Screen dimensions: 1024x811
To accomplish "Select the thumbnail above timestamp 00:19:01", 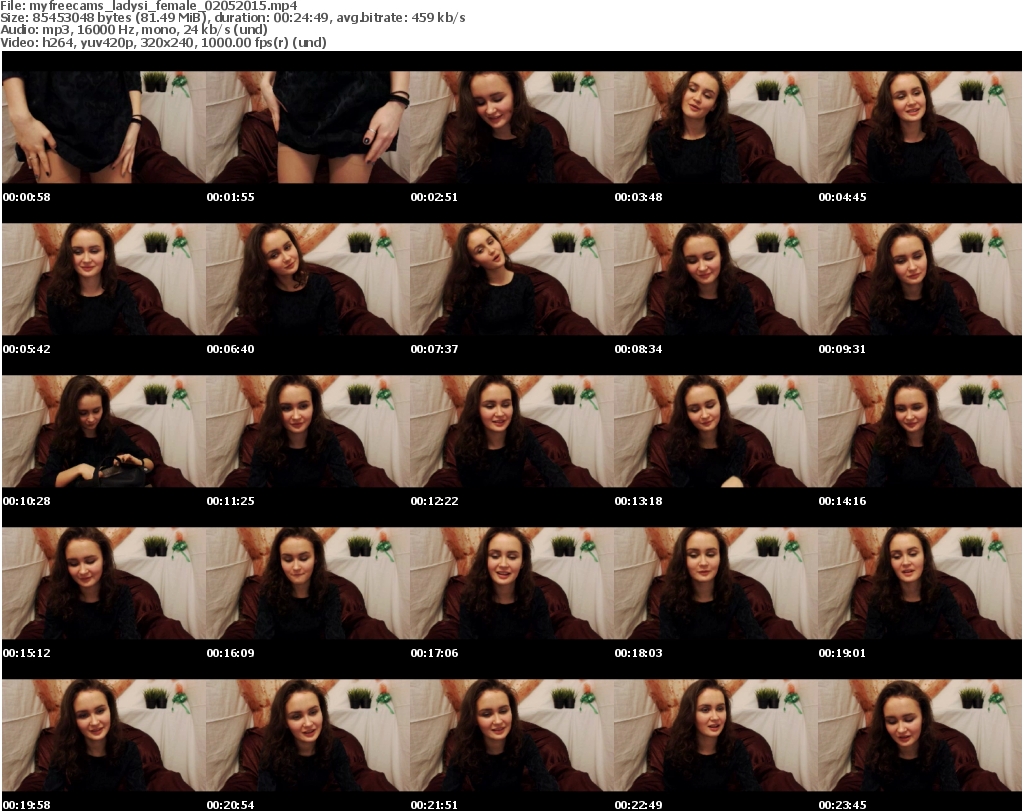I will [x=920, y=583].
